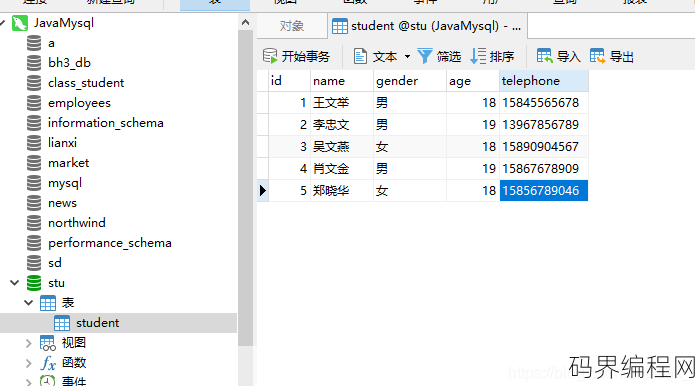Click name cell 王文举
Screen dimensions: 695x386
pos(342,103)
